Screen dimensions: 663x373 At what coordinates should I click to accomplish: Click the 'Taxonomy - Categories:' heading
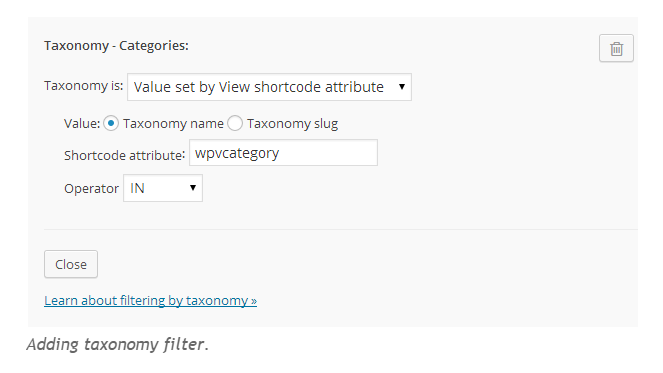pyautogui.click(x=116, y=45)
